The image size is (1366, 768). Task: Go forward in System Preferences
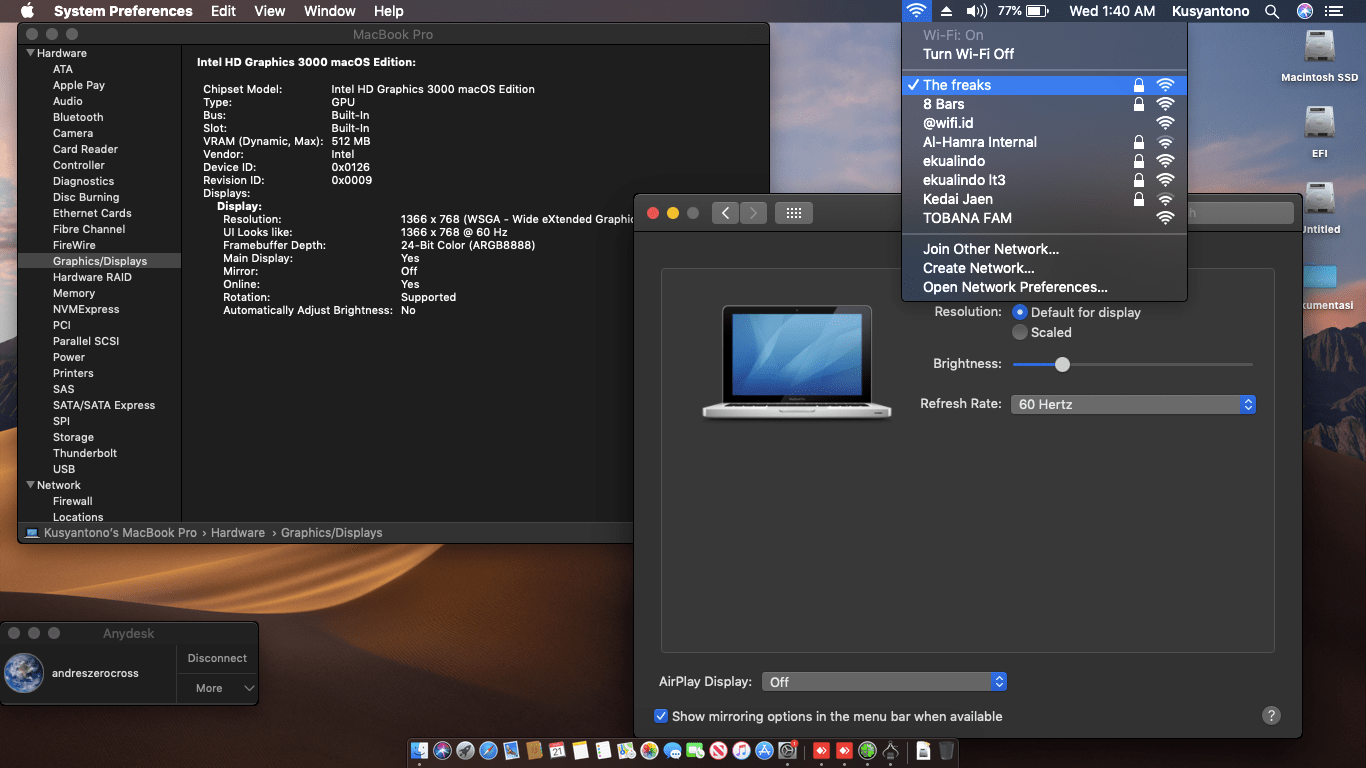click(753, 213)
